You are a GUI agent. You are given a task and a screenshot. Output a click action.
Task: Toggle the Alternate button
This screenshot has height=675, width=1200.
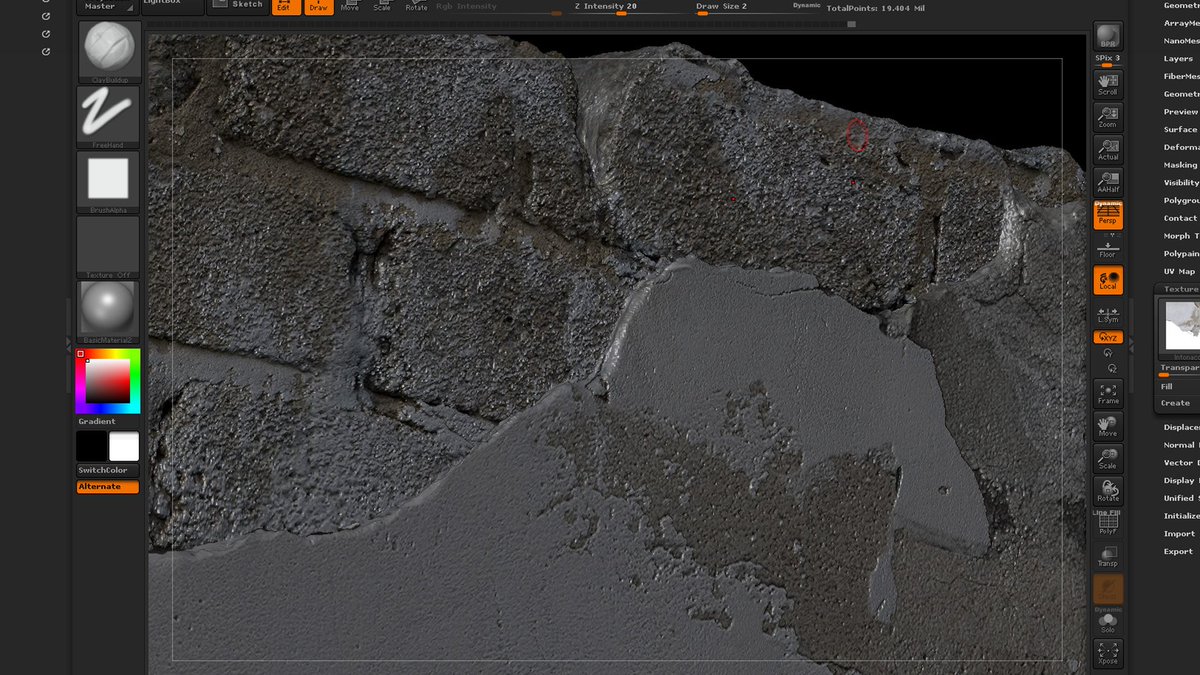tap(108, 487)
